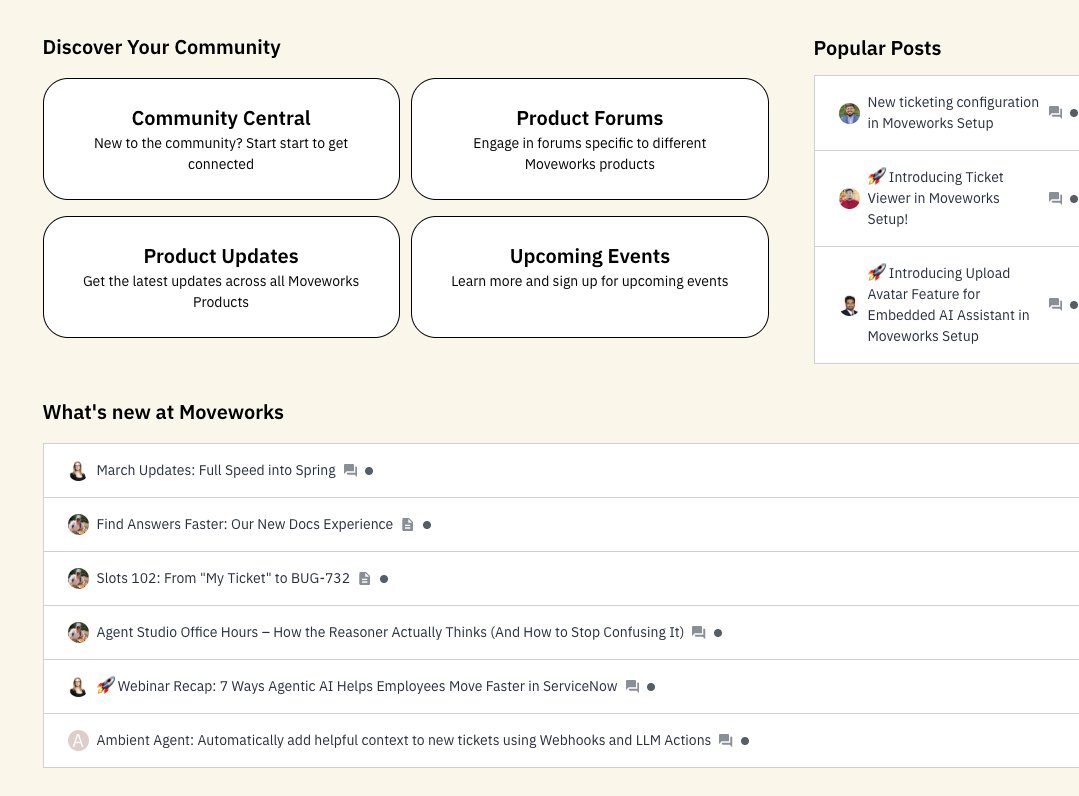Open the Product Updates card
The image size is (1079, 796).
pyautogui.click(x=221, y=277)
